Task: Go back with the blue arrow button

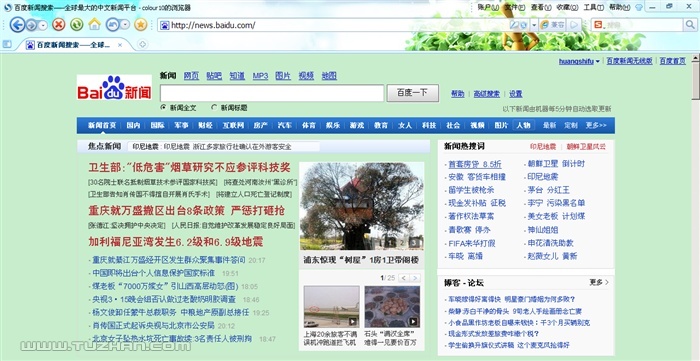Action: click(x=17, y=25)
